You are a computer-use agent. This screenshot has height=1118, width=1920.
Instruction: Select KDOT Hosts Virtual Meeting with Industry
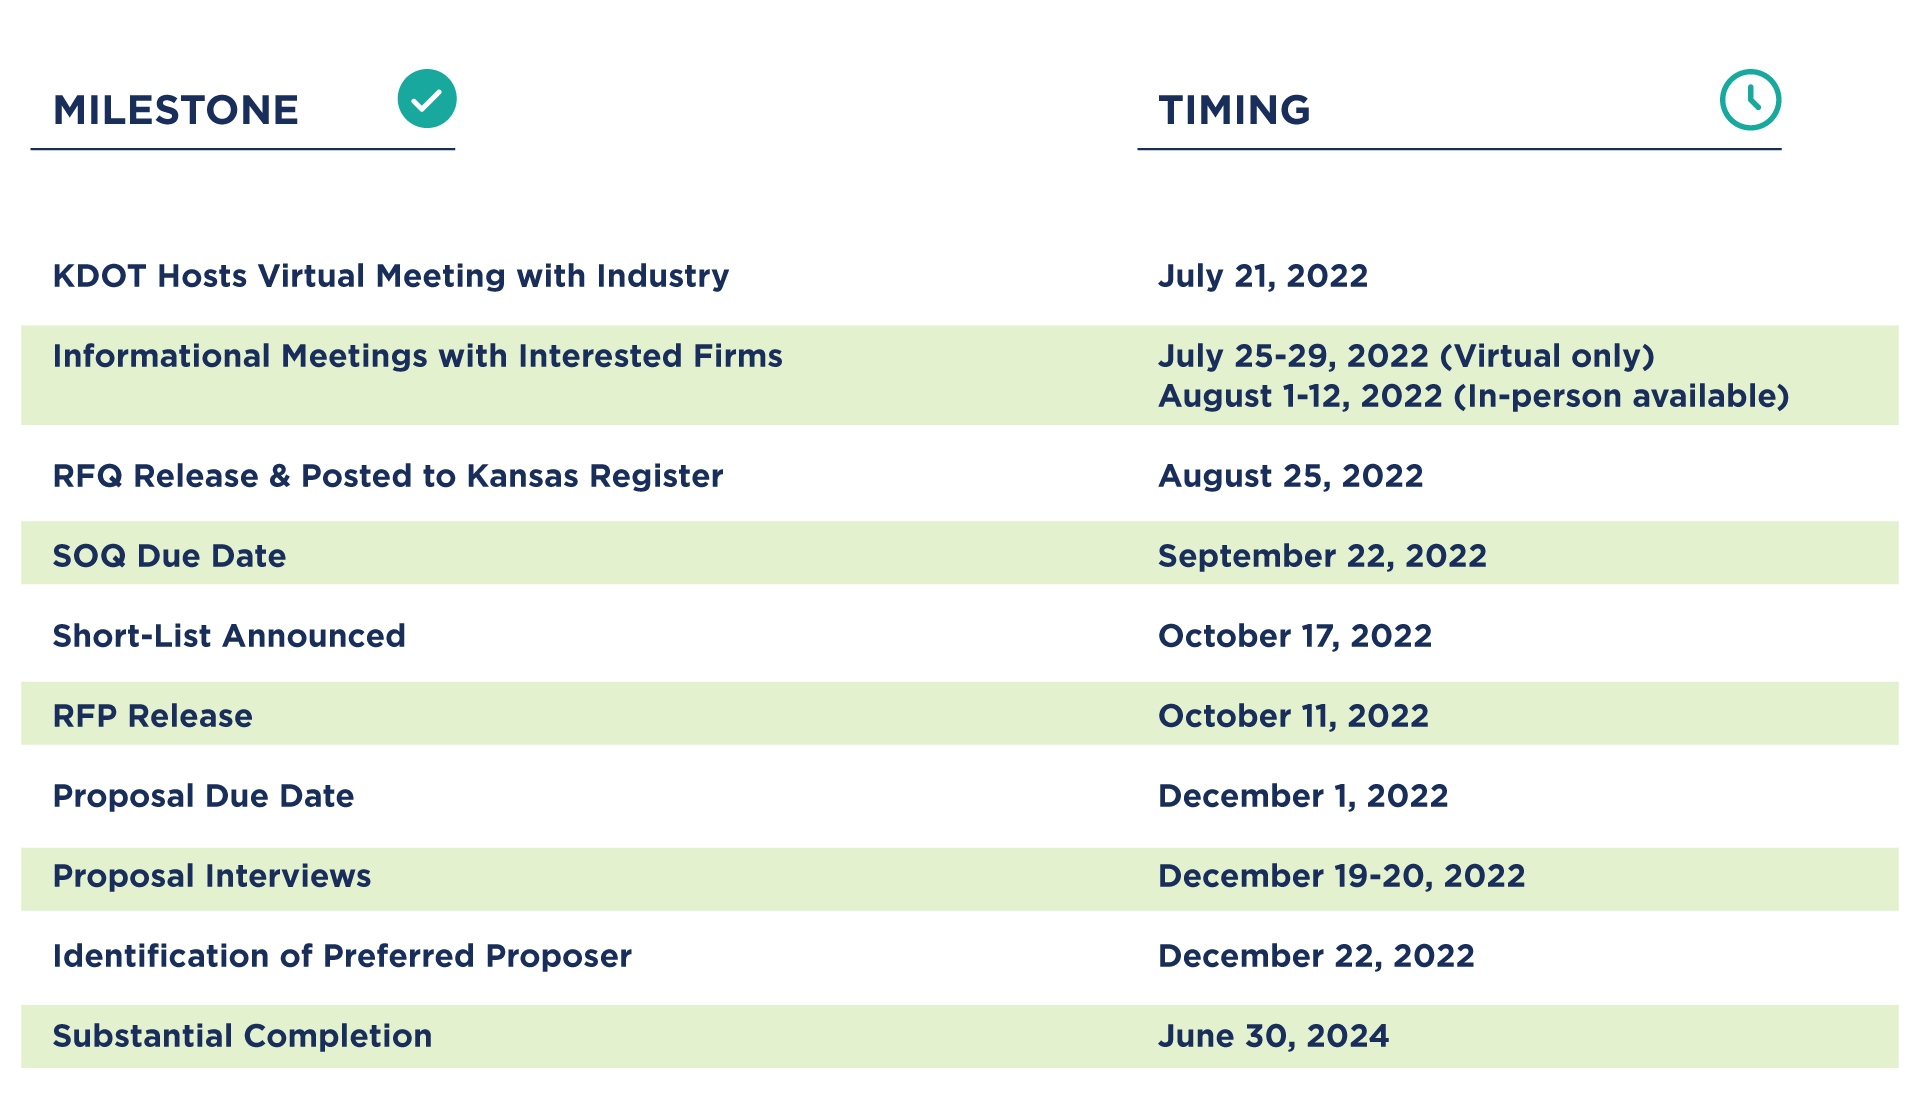coord(391,276)
